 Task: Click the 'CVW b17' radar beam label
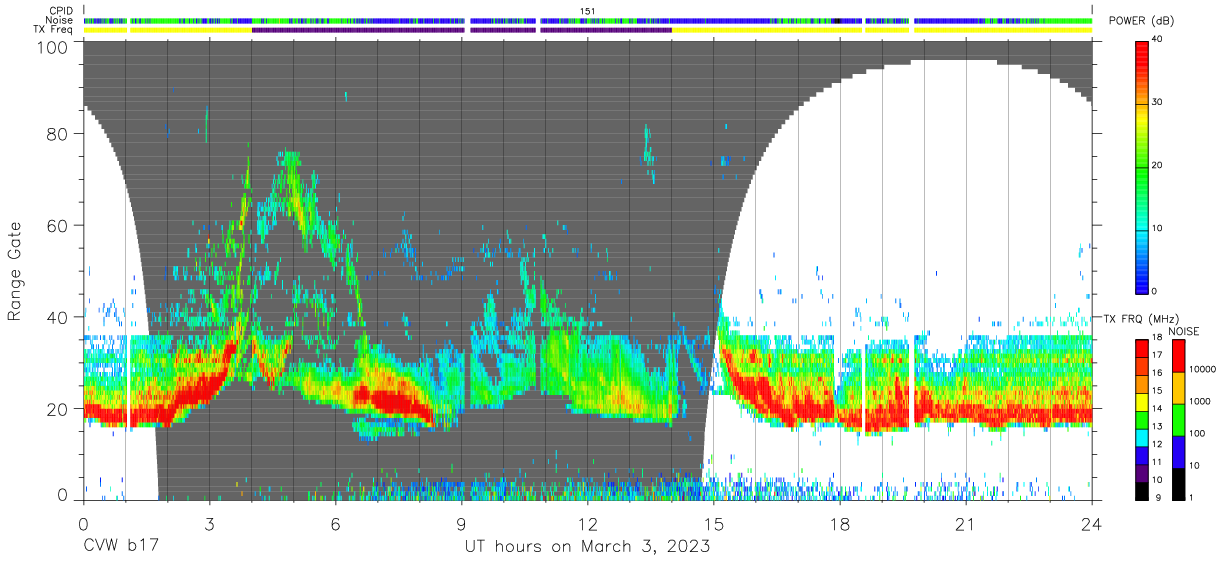coord(120,547)
